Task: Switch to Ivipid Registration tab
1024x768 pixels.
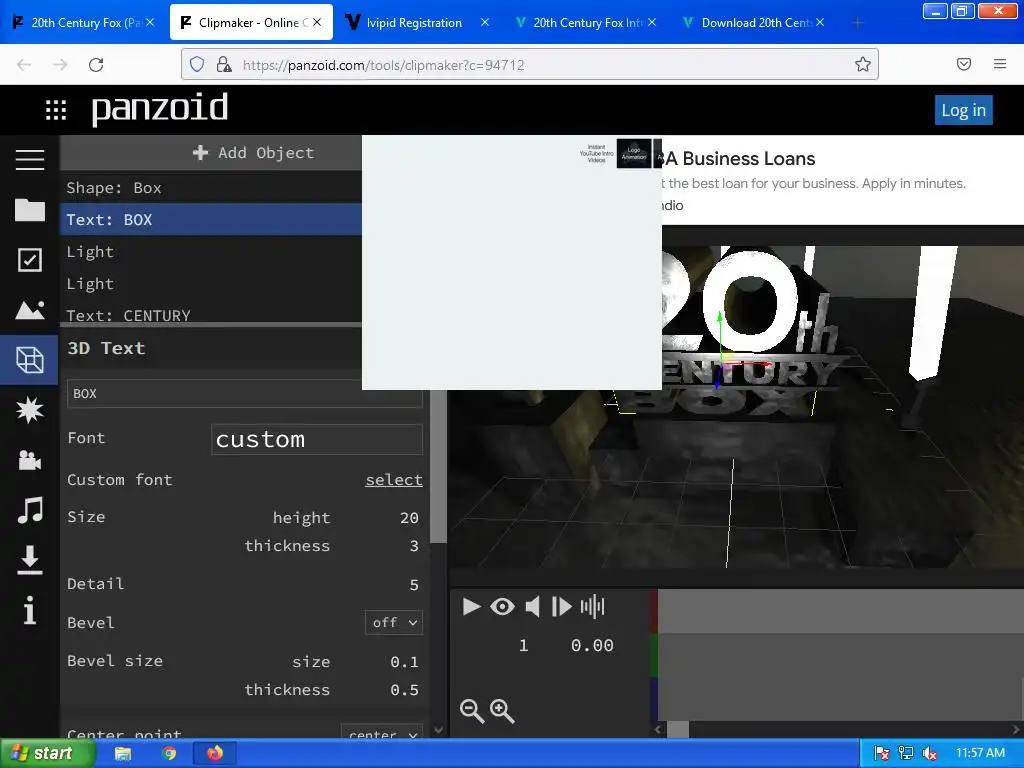Action: tap(414, 22)
